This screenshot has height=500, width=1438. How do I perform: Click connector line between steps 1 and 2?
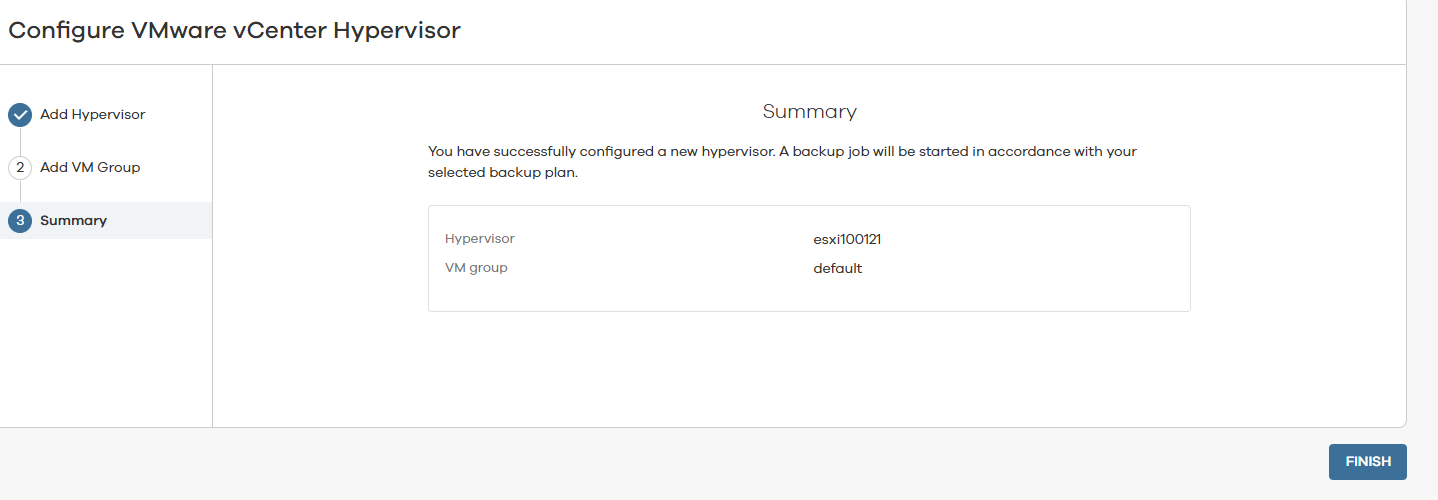click(x=20, y=141)
